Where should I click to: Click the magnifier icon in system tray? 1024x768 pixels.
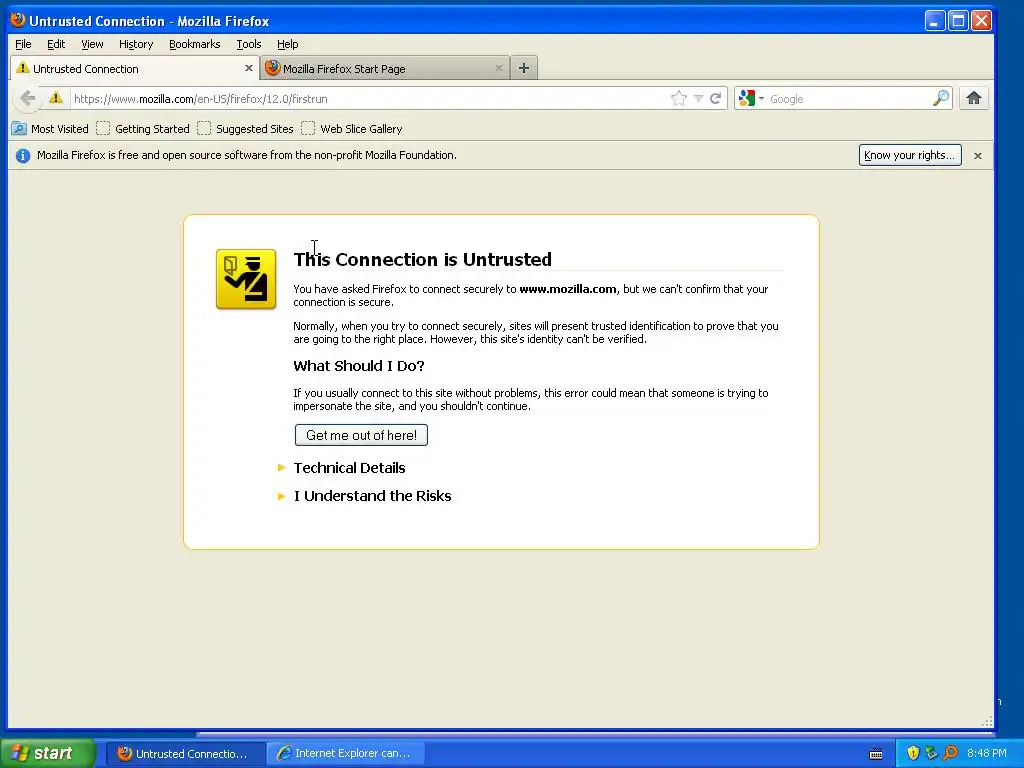click(950, 753)
